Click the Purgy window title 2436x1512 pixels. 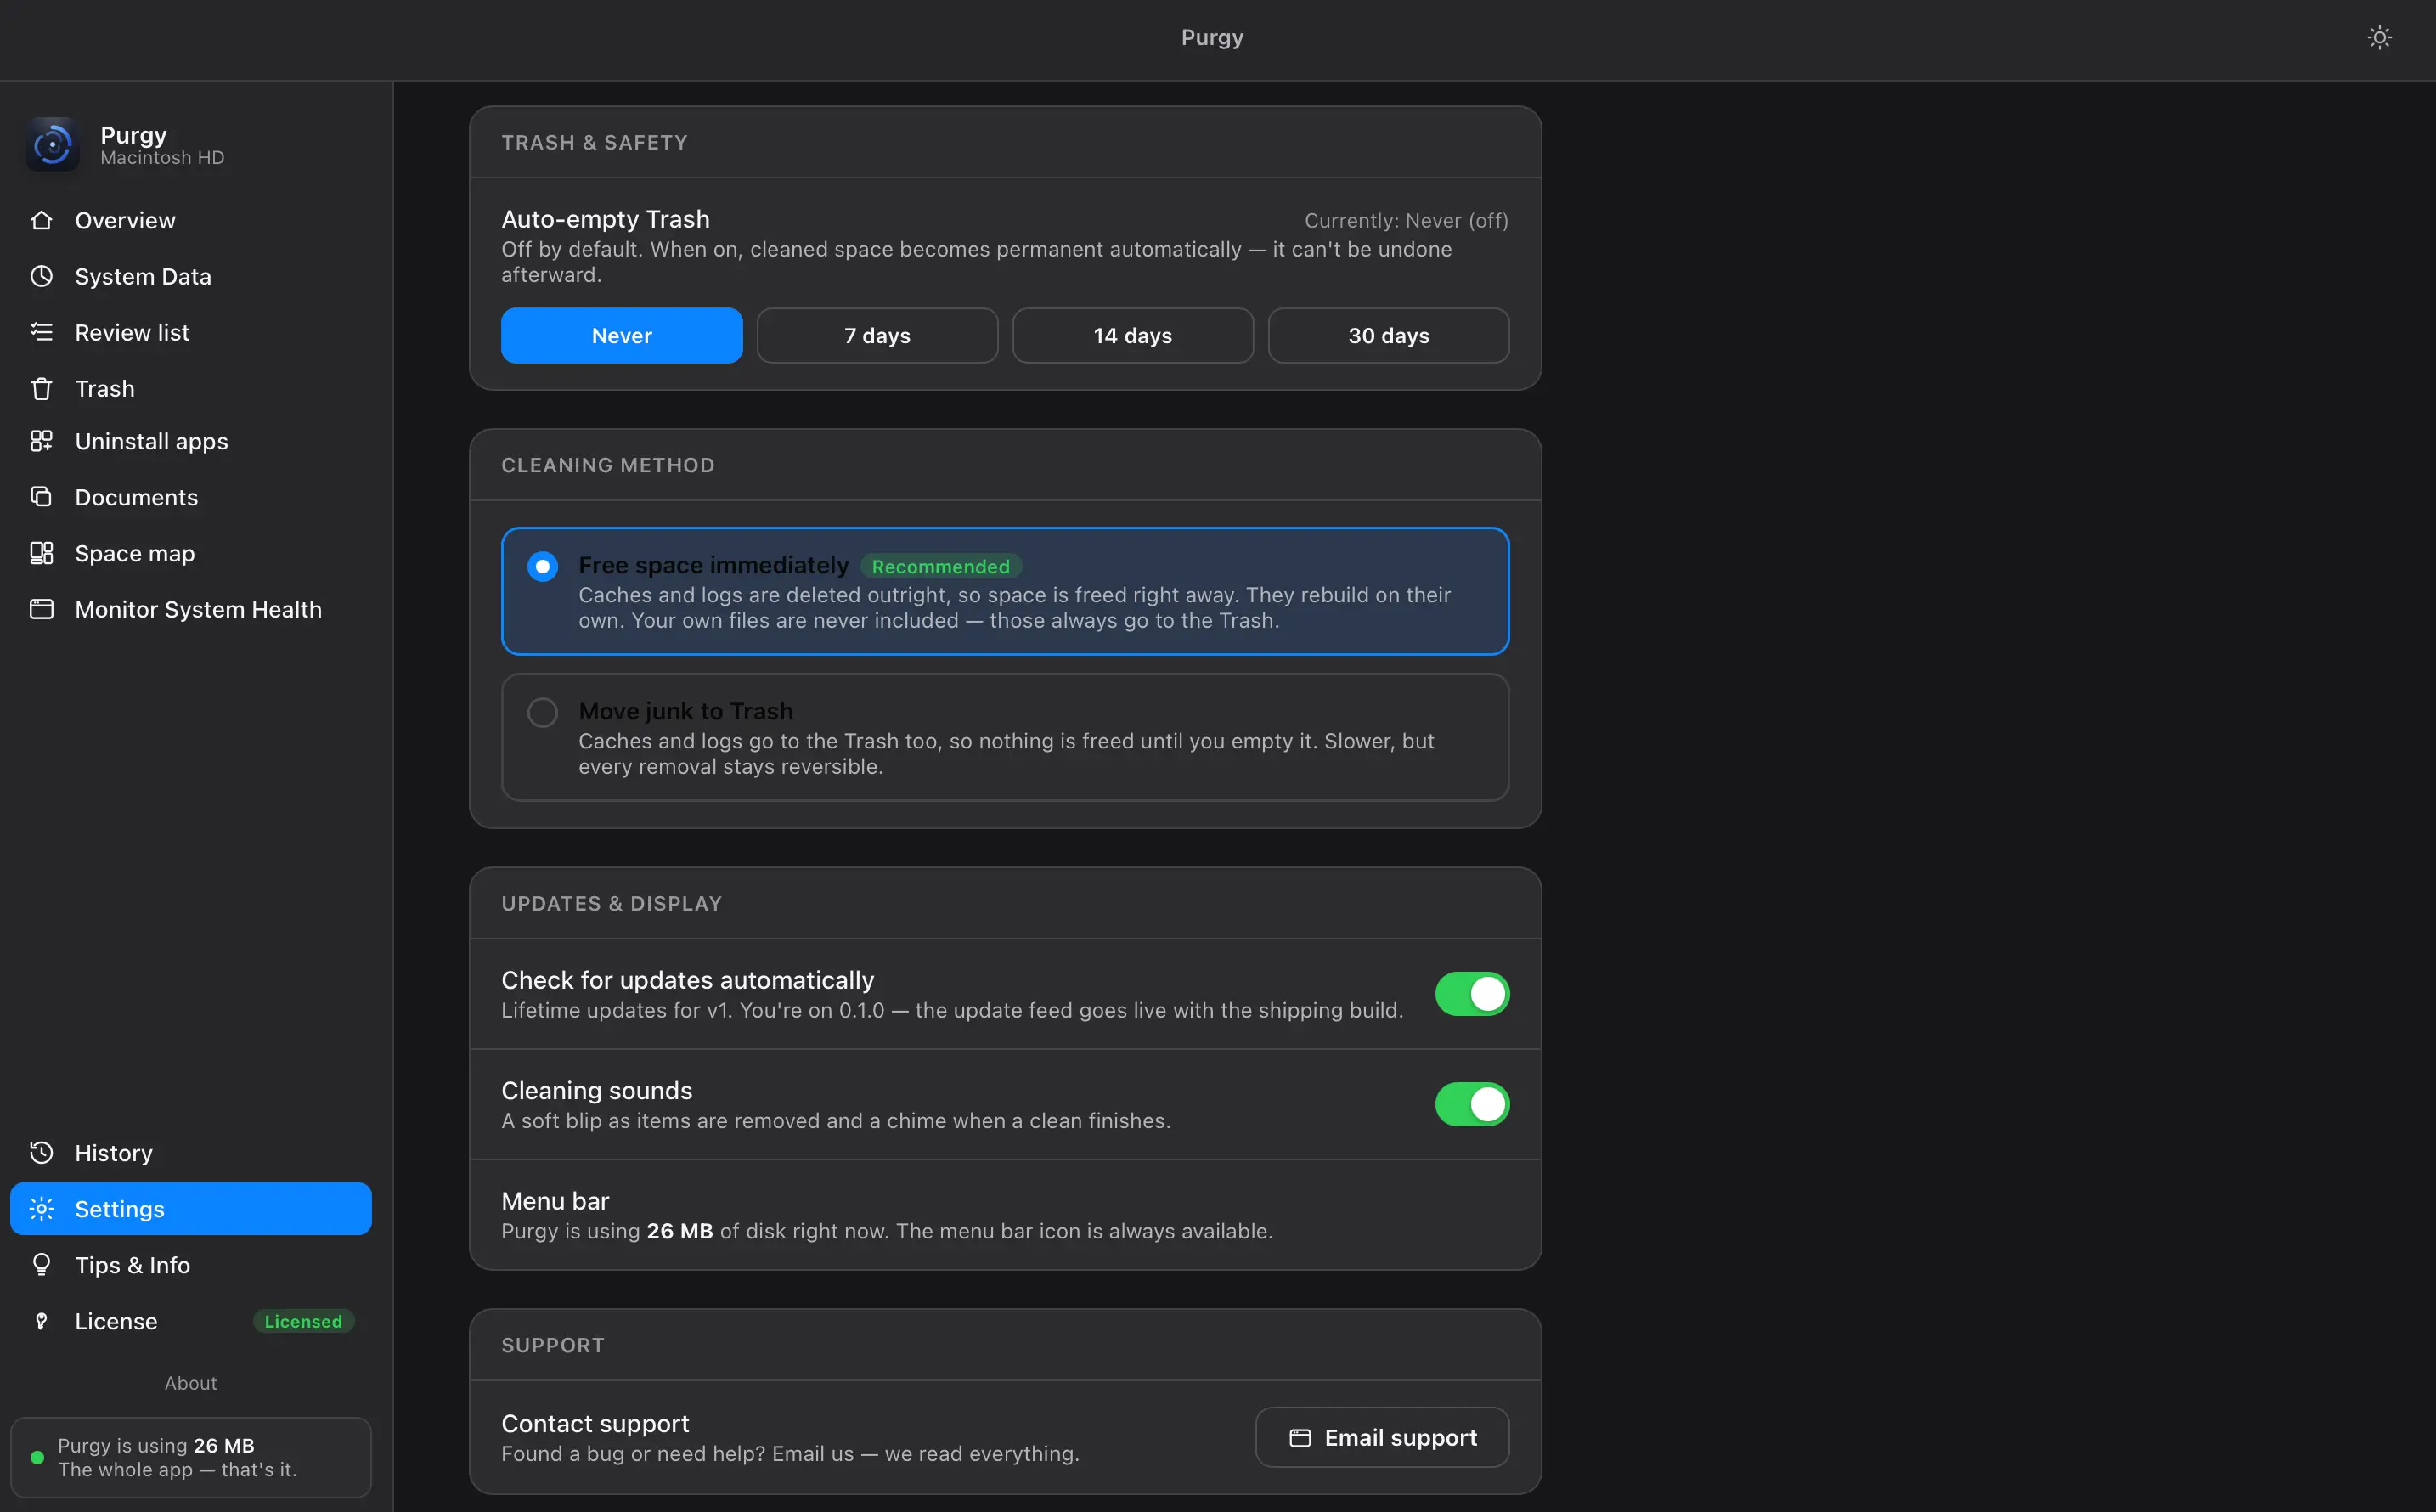pos(1212,38)
